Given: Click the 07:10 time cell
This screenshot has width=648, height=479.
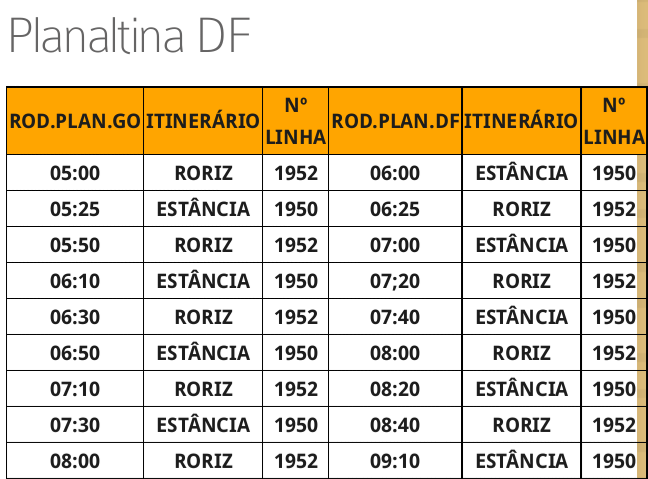Looking at the screenshot, I should coord(75,389).
